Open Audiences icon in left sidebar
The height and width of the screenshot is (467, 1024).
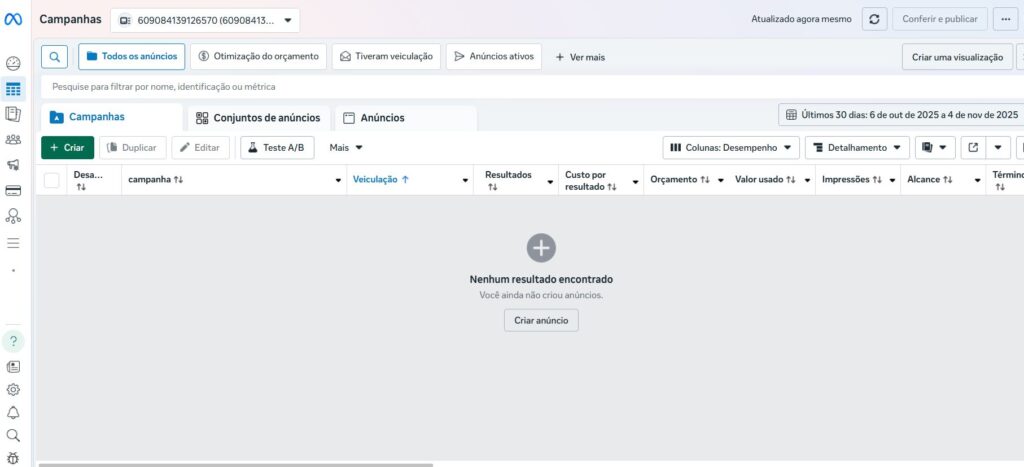(x=13, y=140)
